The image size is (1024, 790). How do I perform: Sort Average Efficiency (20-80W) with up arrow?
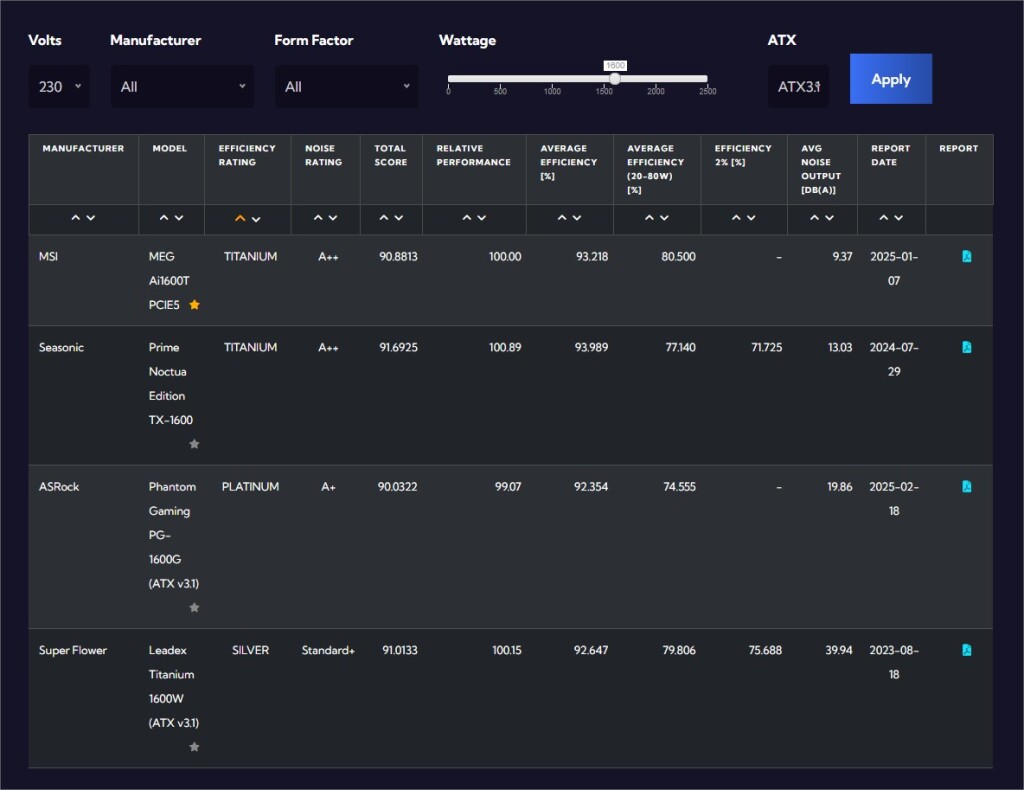pyautogui.click(x=649, y=218)
